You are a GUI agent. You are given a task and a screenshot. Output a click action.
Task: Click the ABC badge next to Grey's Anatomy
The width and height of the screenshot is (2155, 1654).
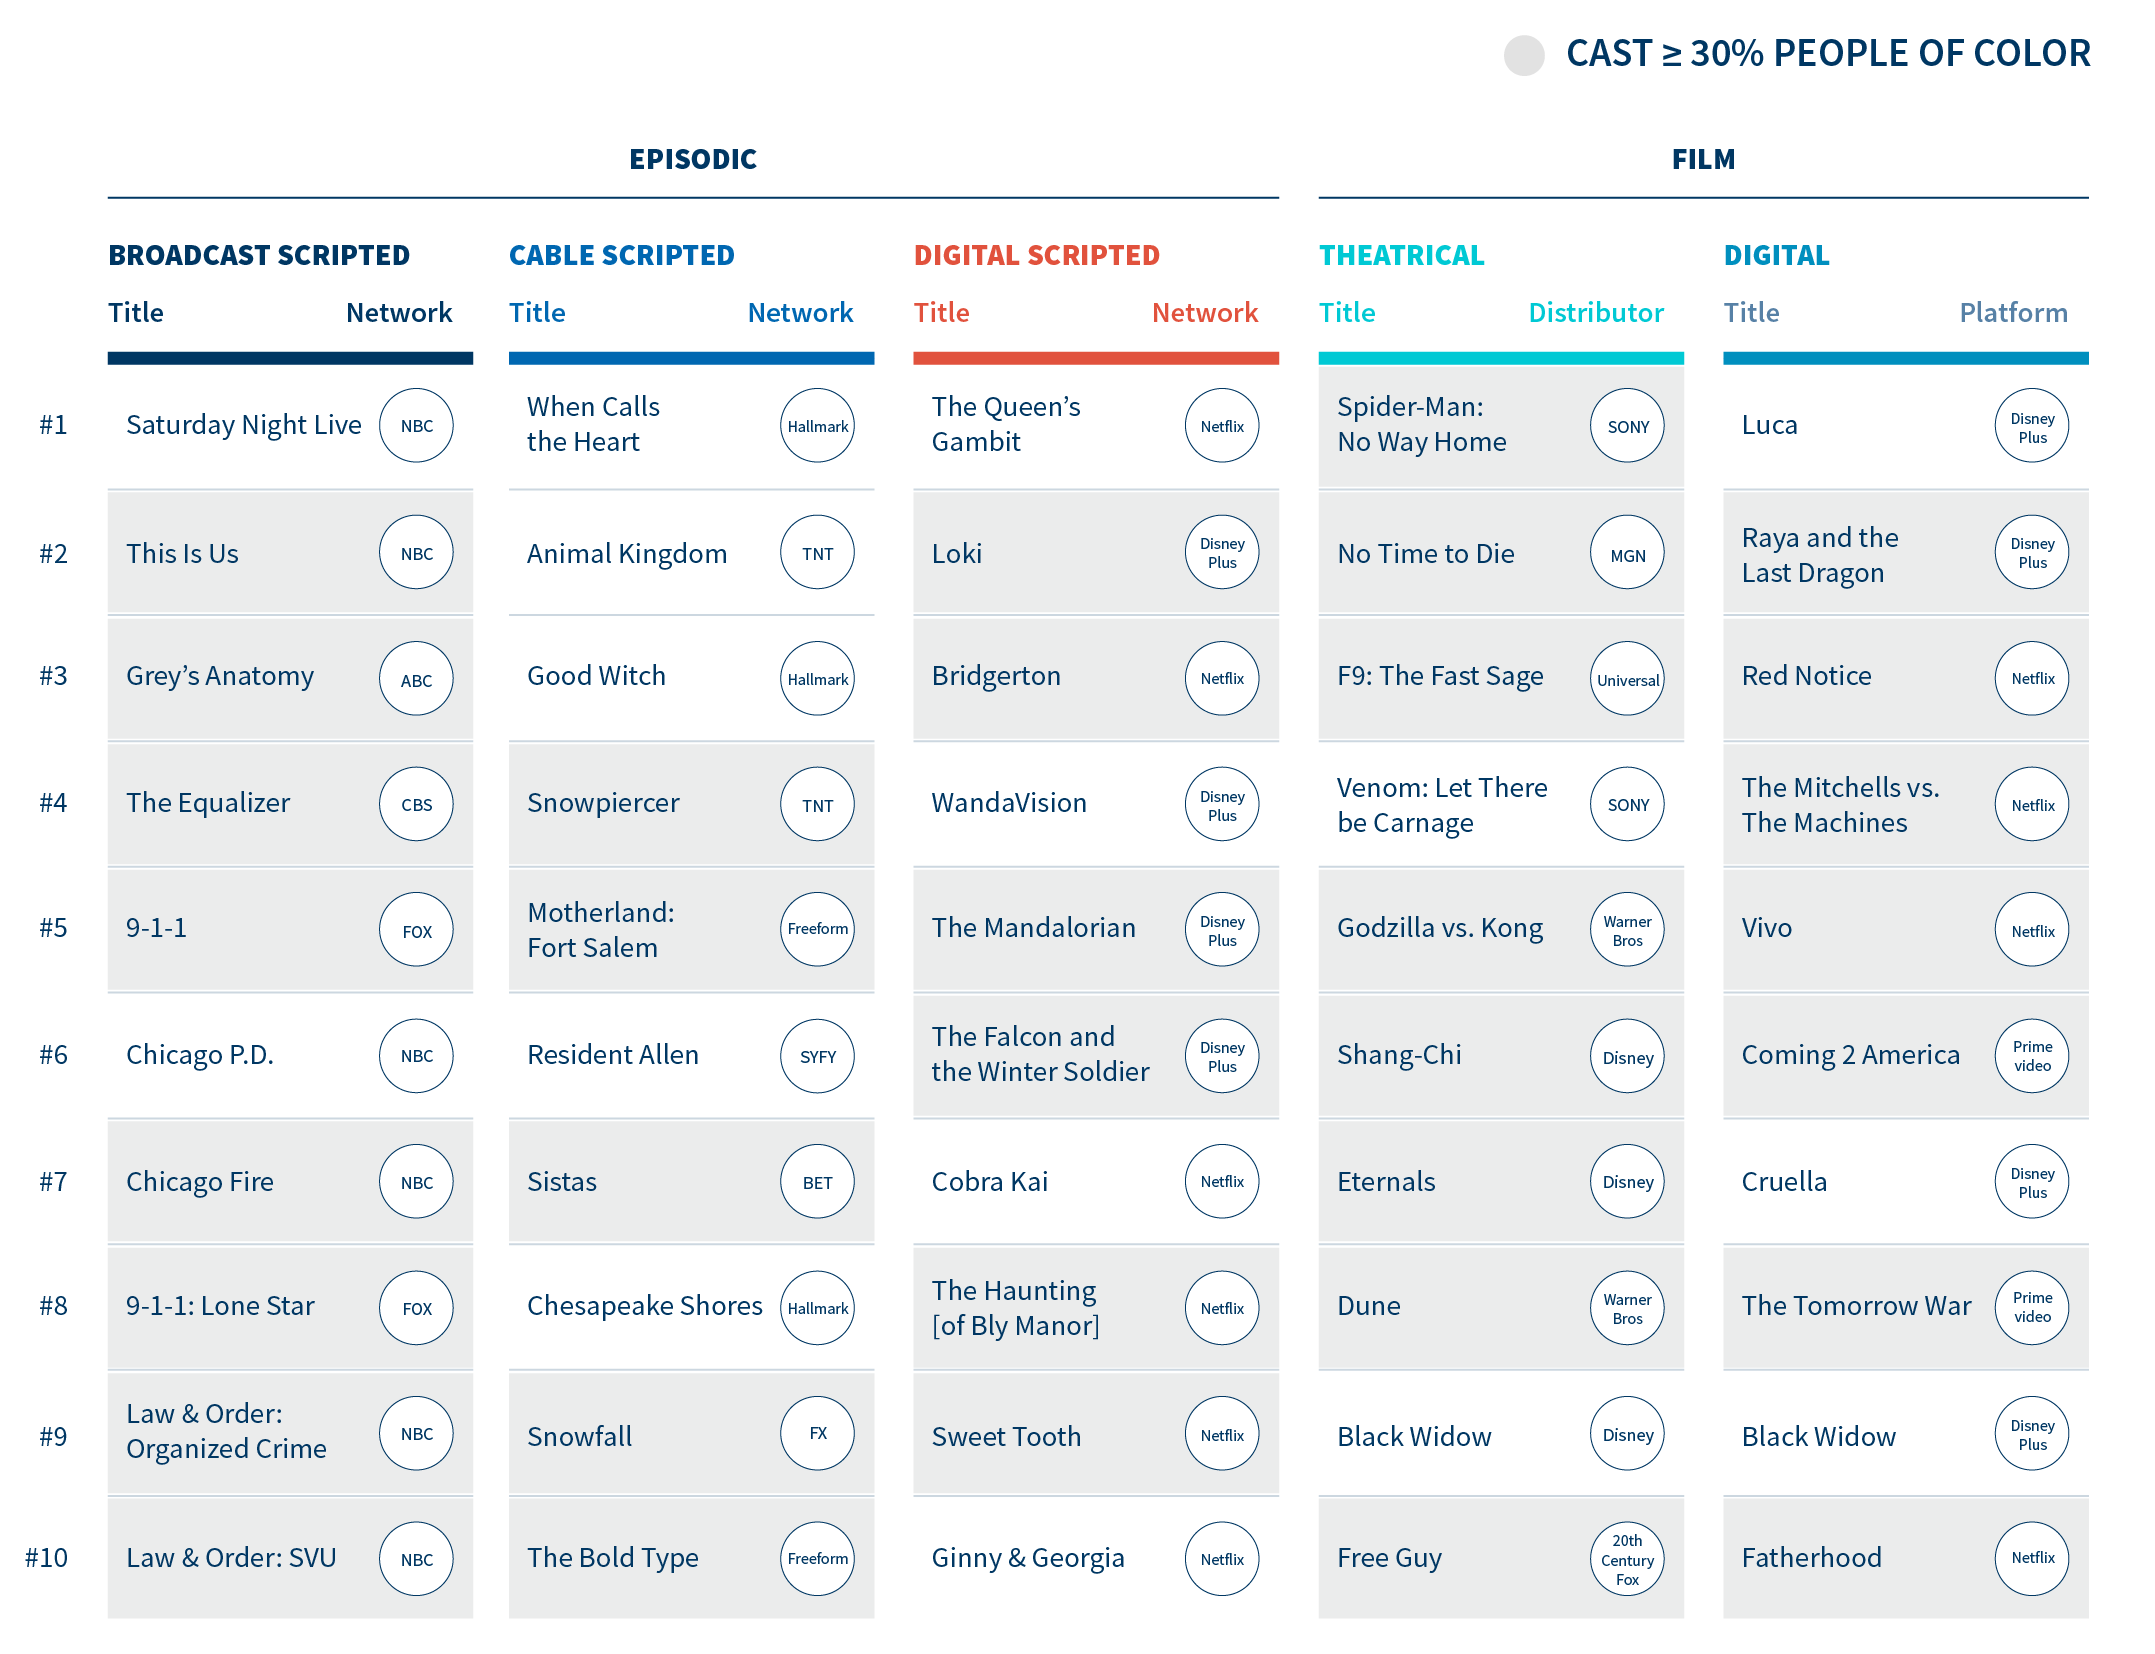[x=416, y=679]
